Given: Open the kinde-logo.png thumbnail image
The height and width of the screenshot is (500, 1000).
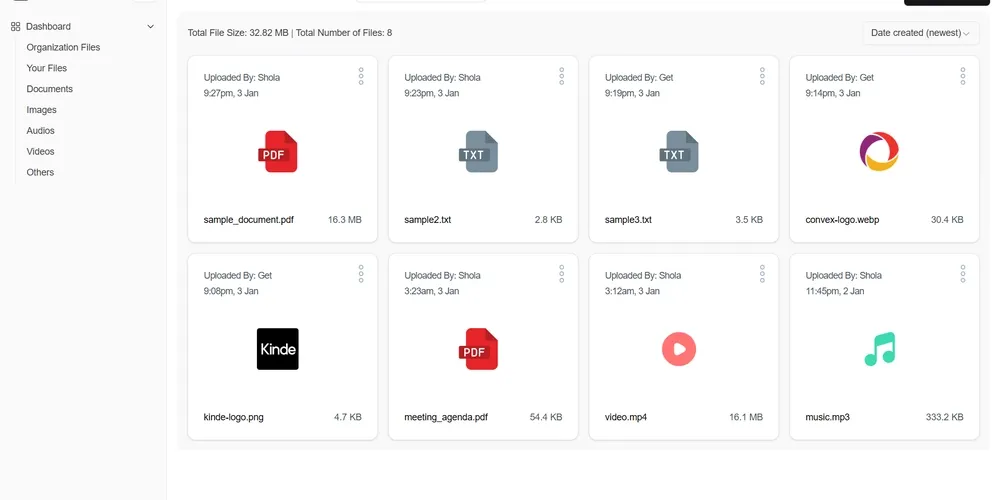Looking at the screenshot, I should [277, 349].
